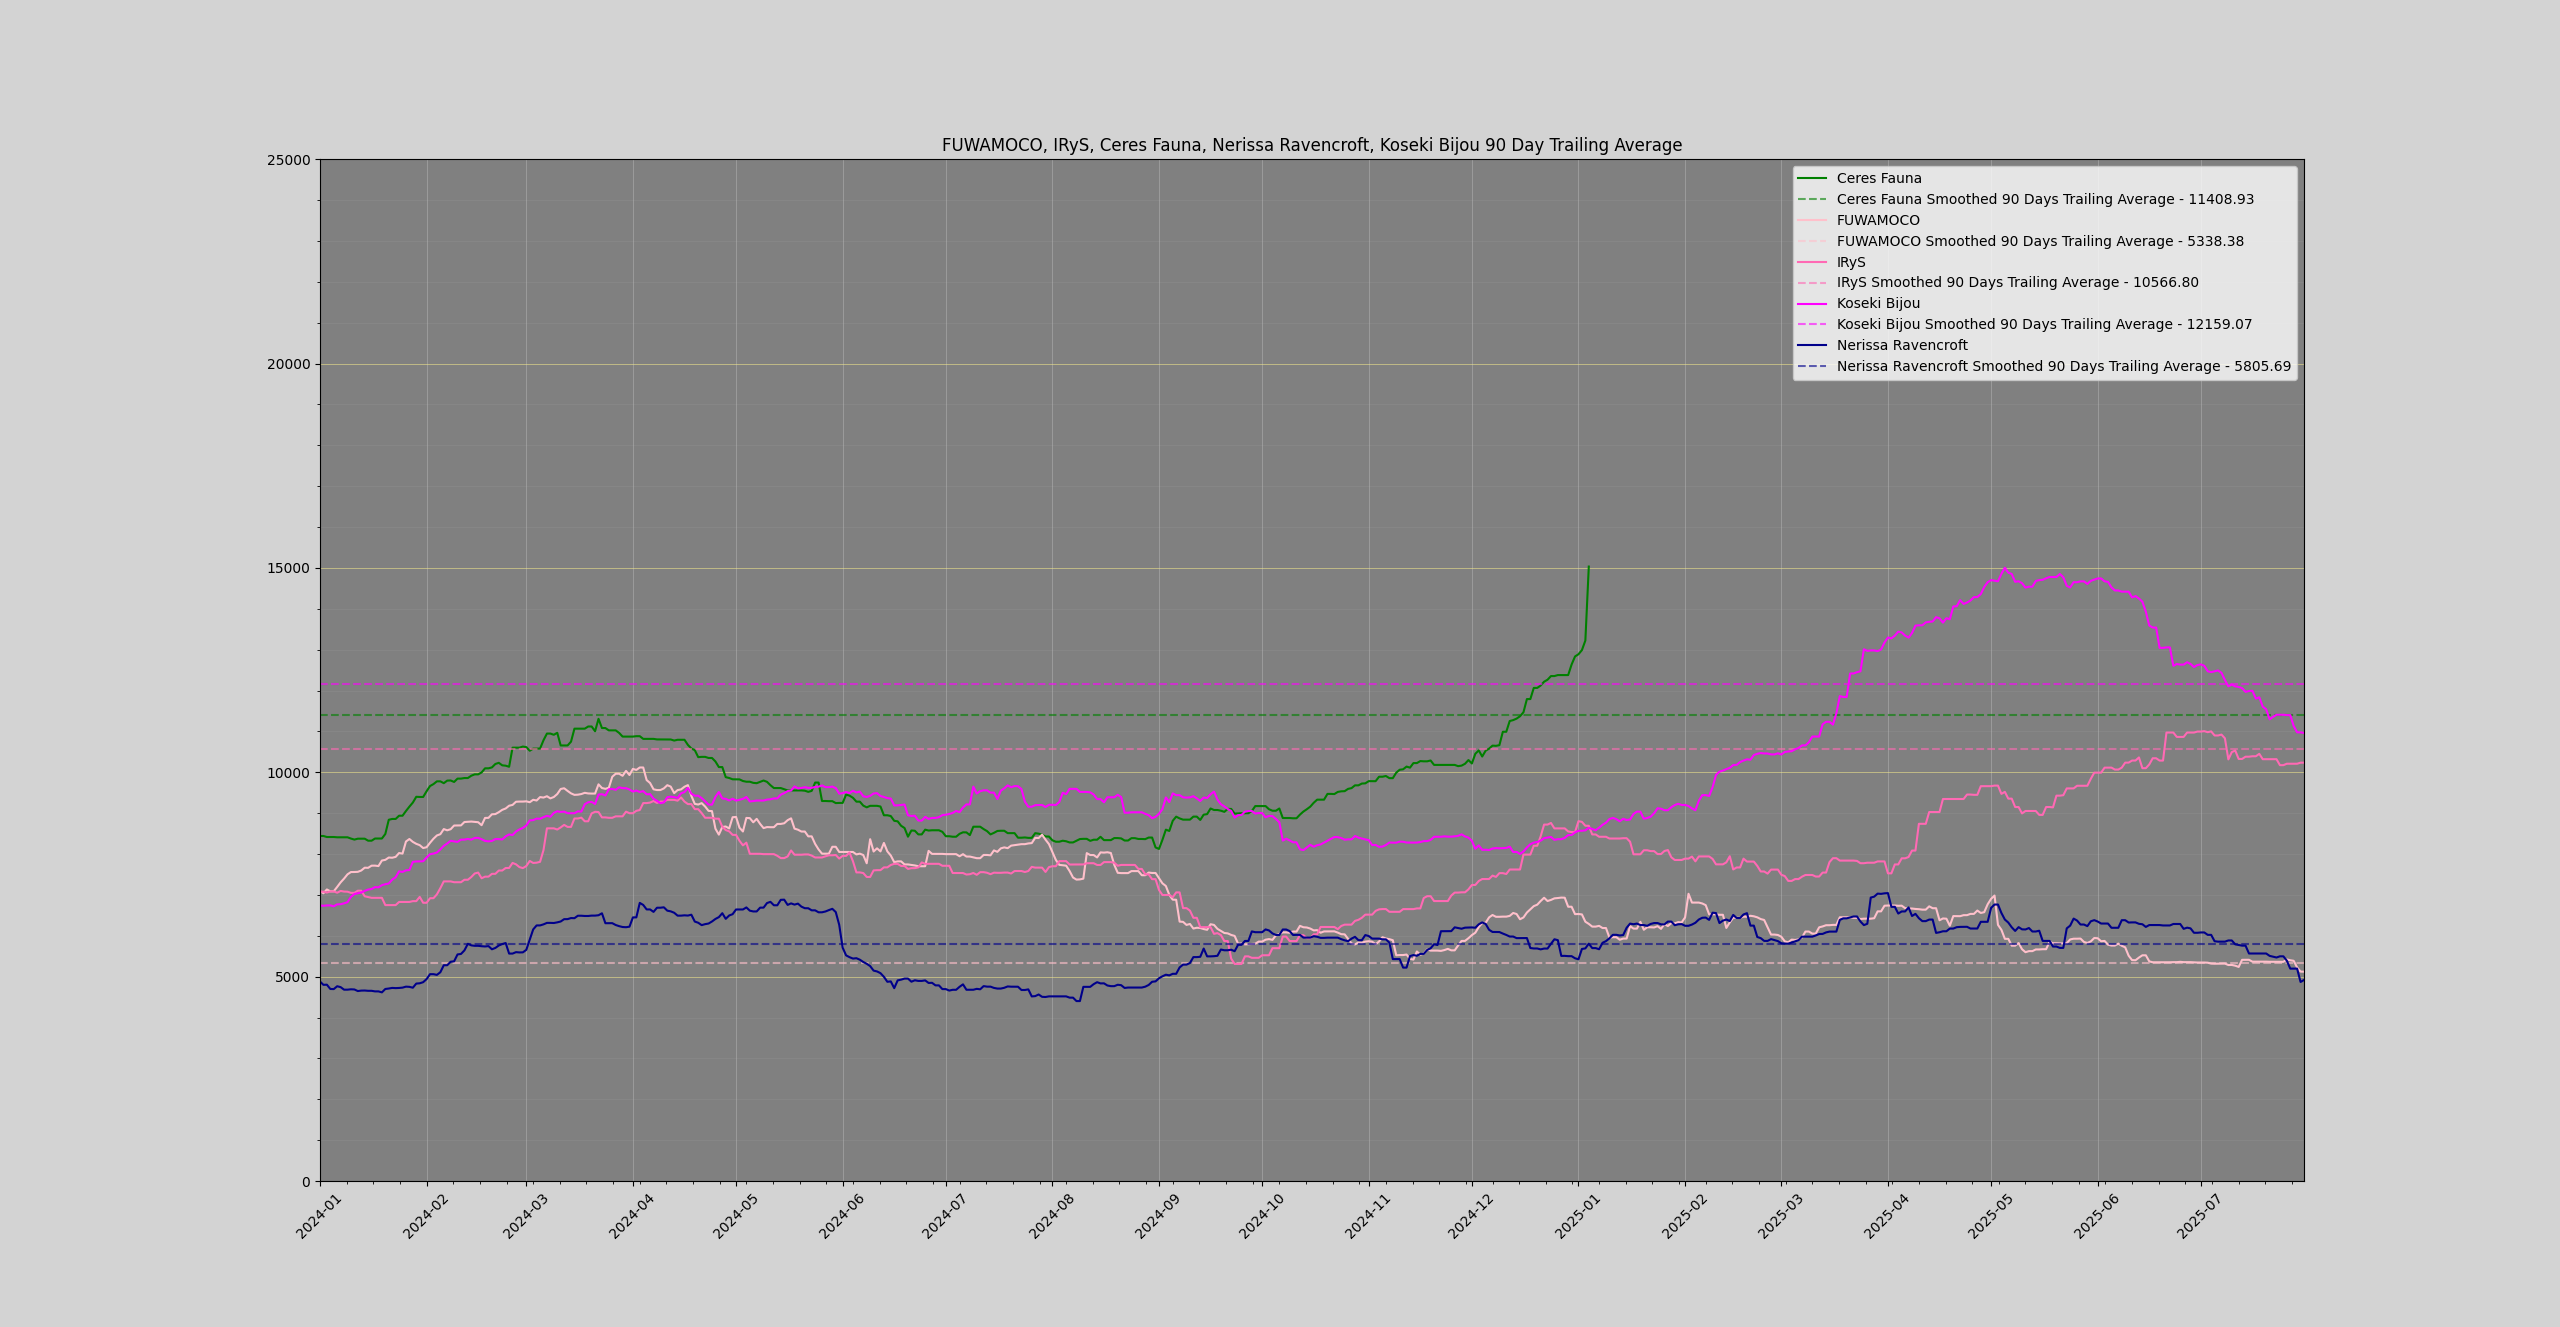Click the 15000 y-axis tick label

(288, 568)
